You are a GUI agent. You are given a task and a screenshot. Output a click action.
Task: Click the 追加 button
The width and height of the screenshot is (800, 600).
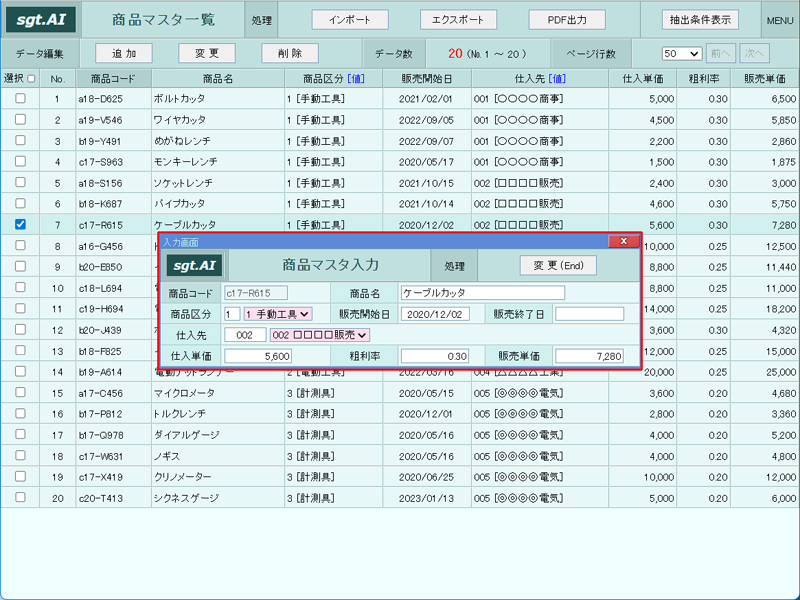(x=124, y=53)
